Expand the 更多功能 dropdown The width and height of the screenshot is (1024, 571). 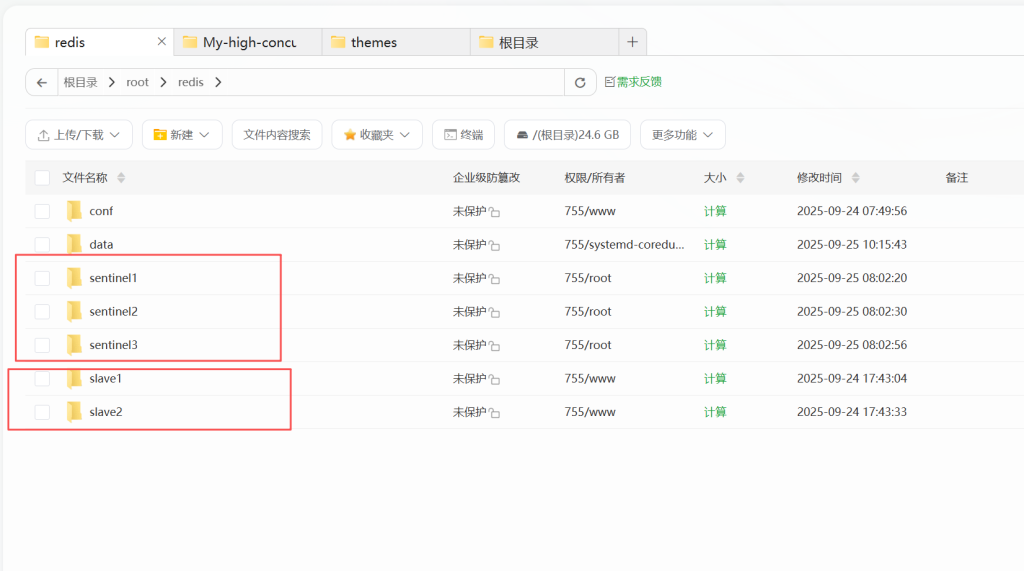[x=682, y=134]
